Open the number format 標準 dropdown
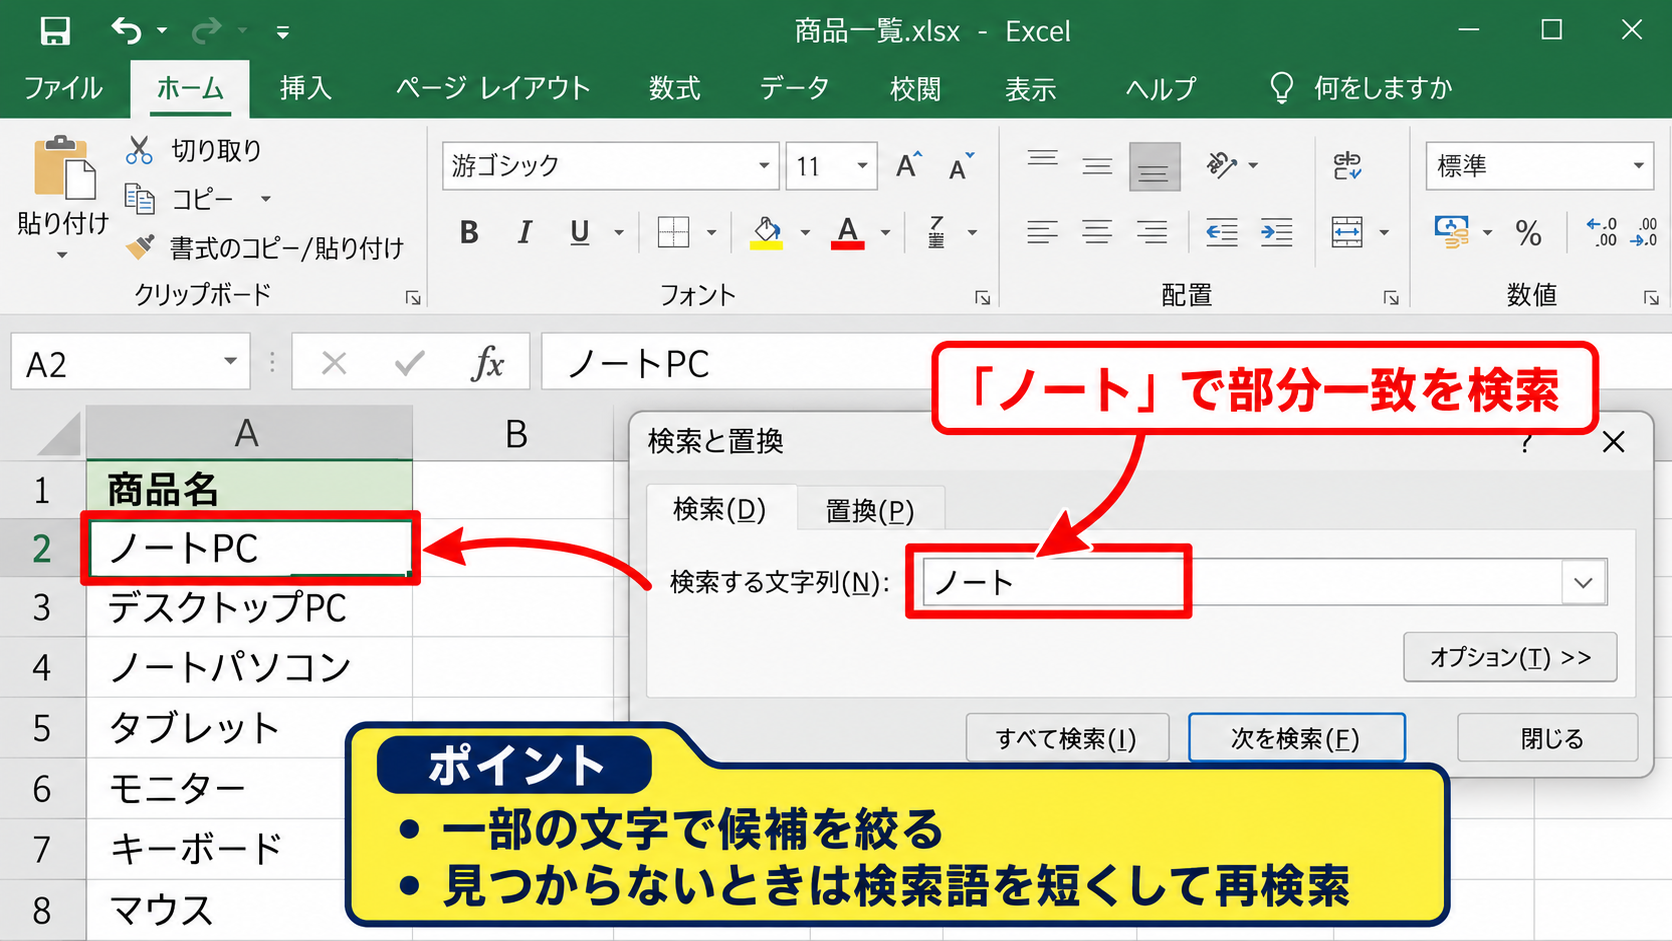 [1638, 165]
